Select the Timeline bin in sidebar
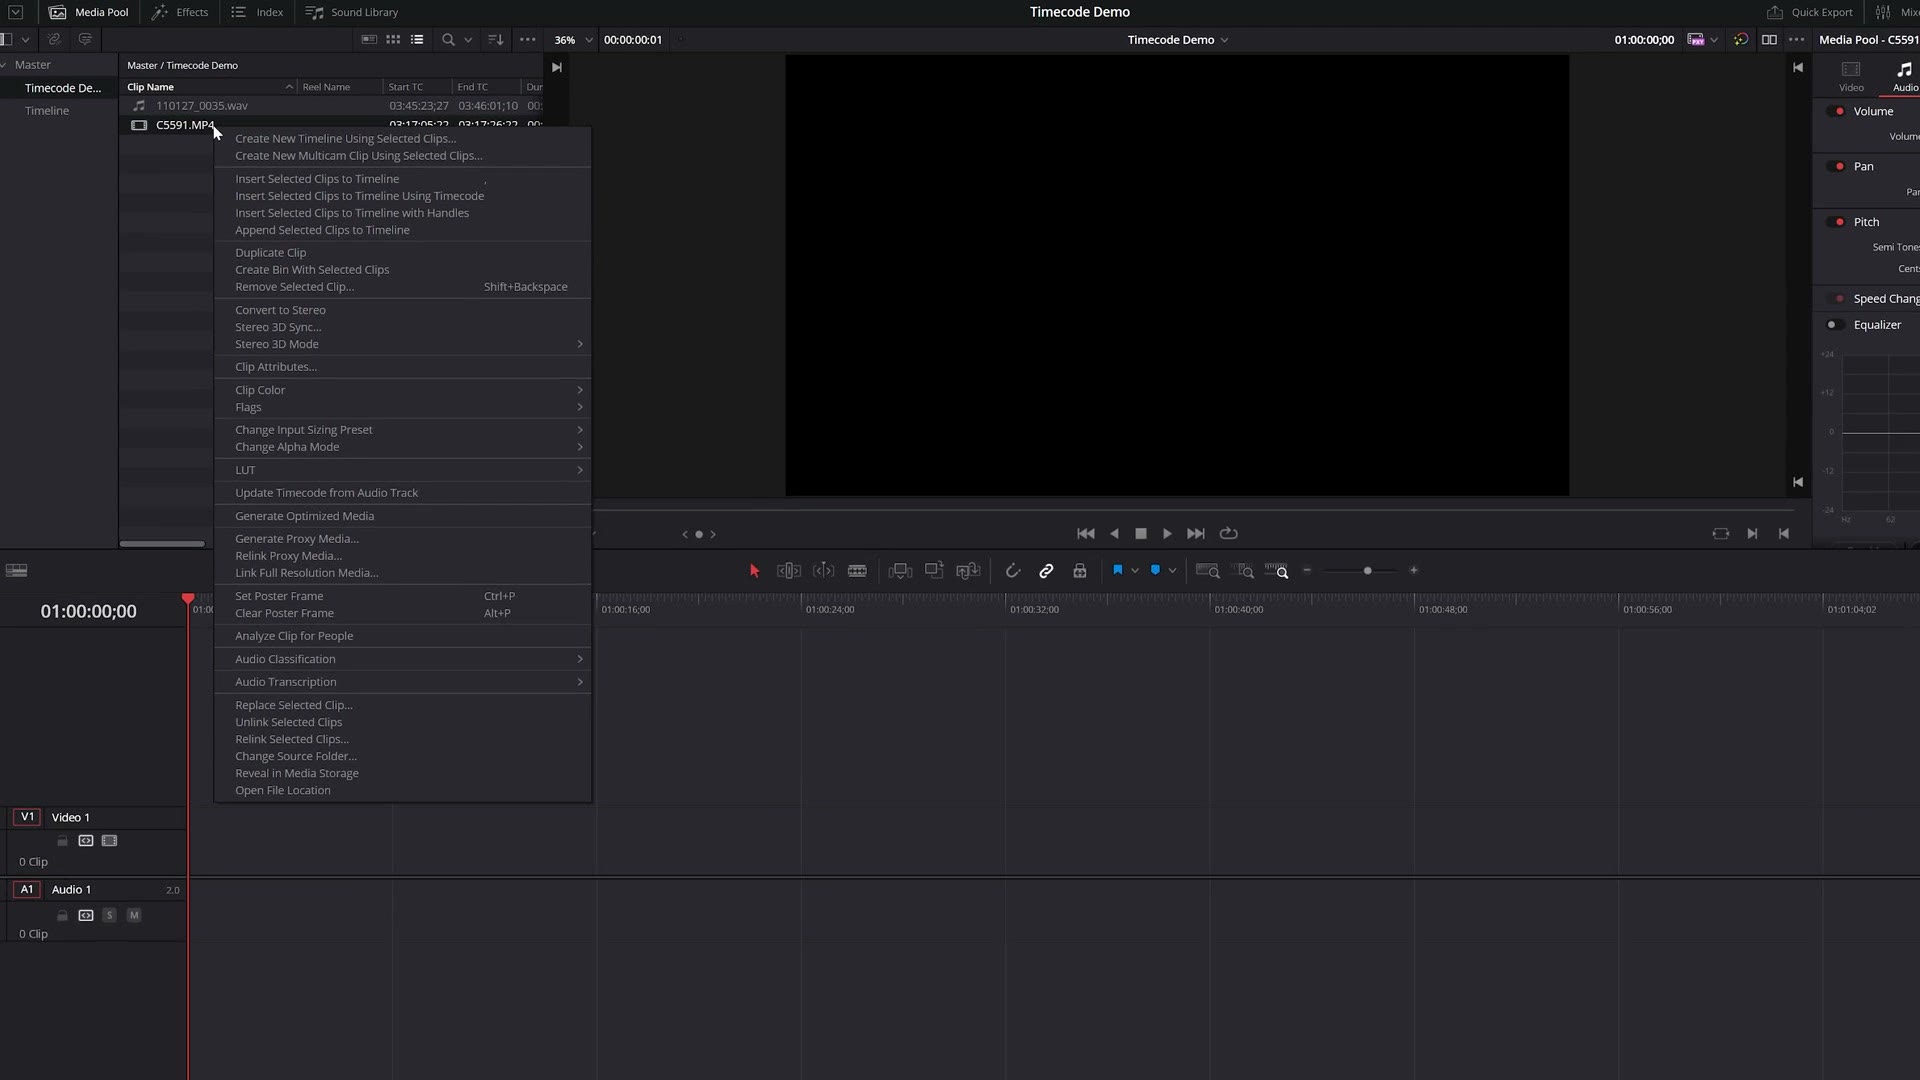The image size is (1920, 1080). (x=47, y=111)
